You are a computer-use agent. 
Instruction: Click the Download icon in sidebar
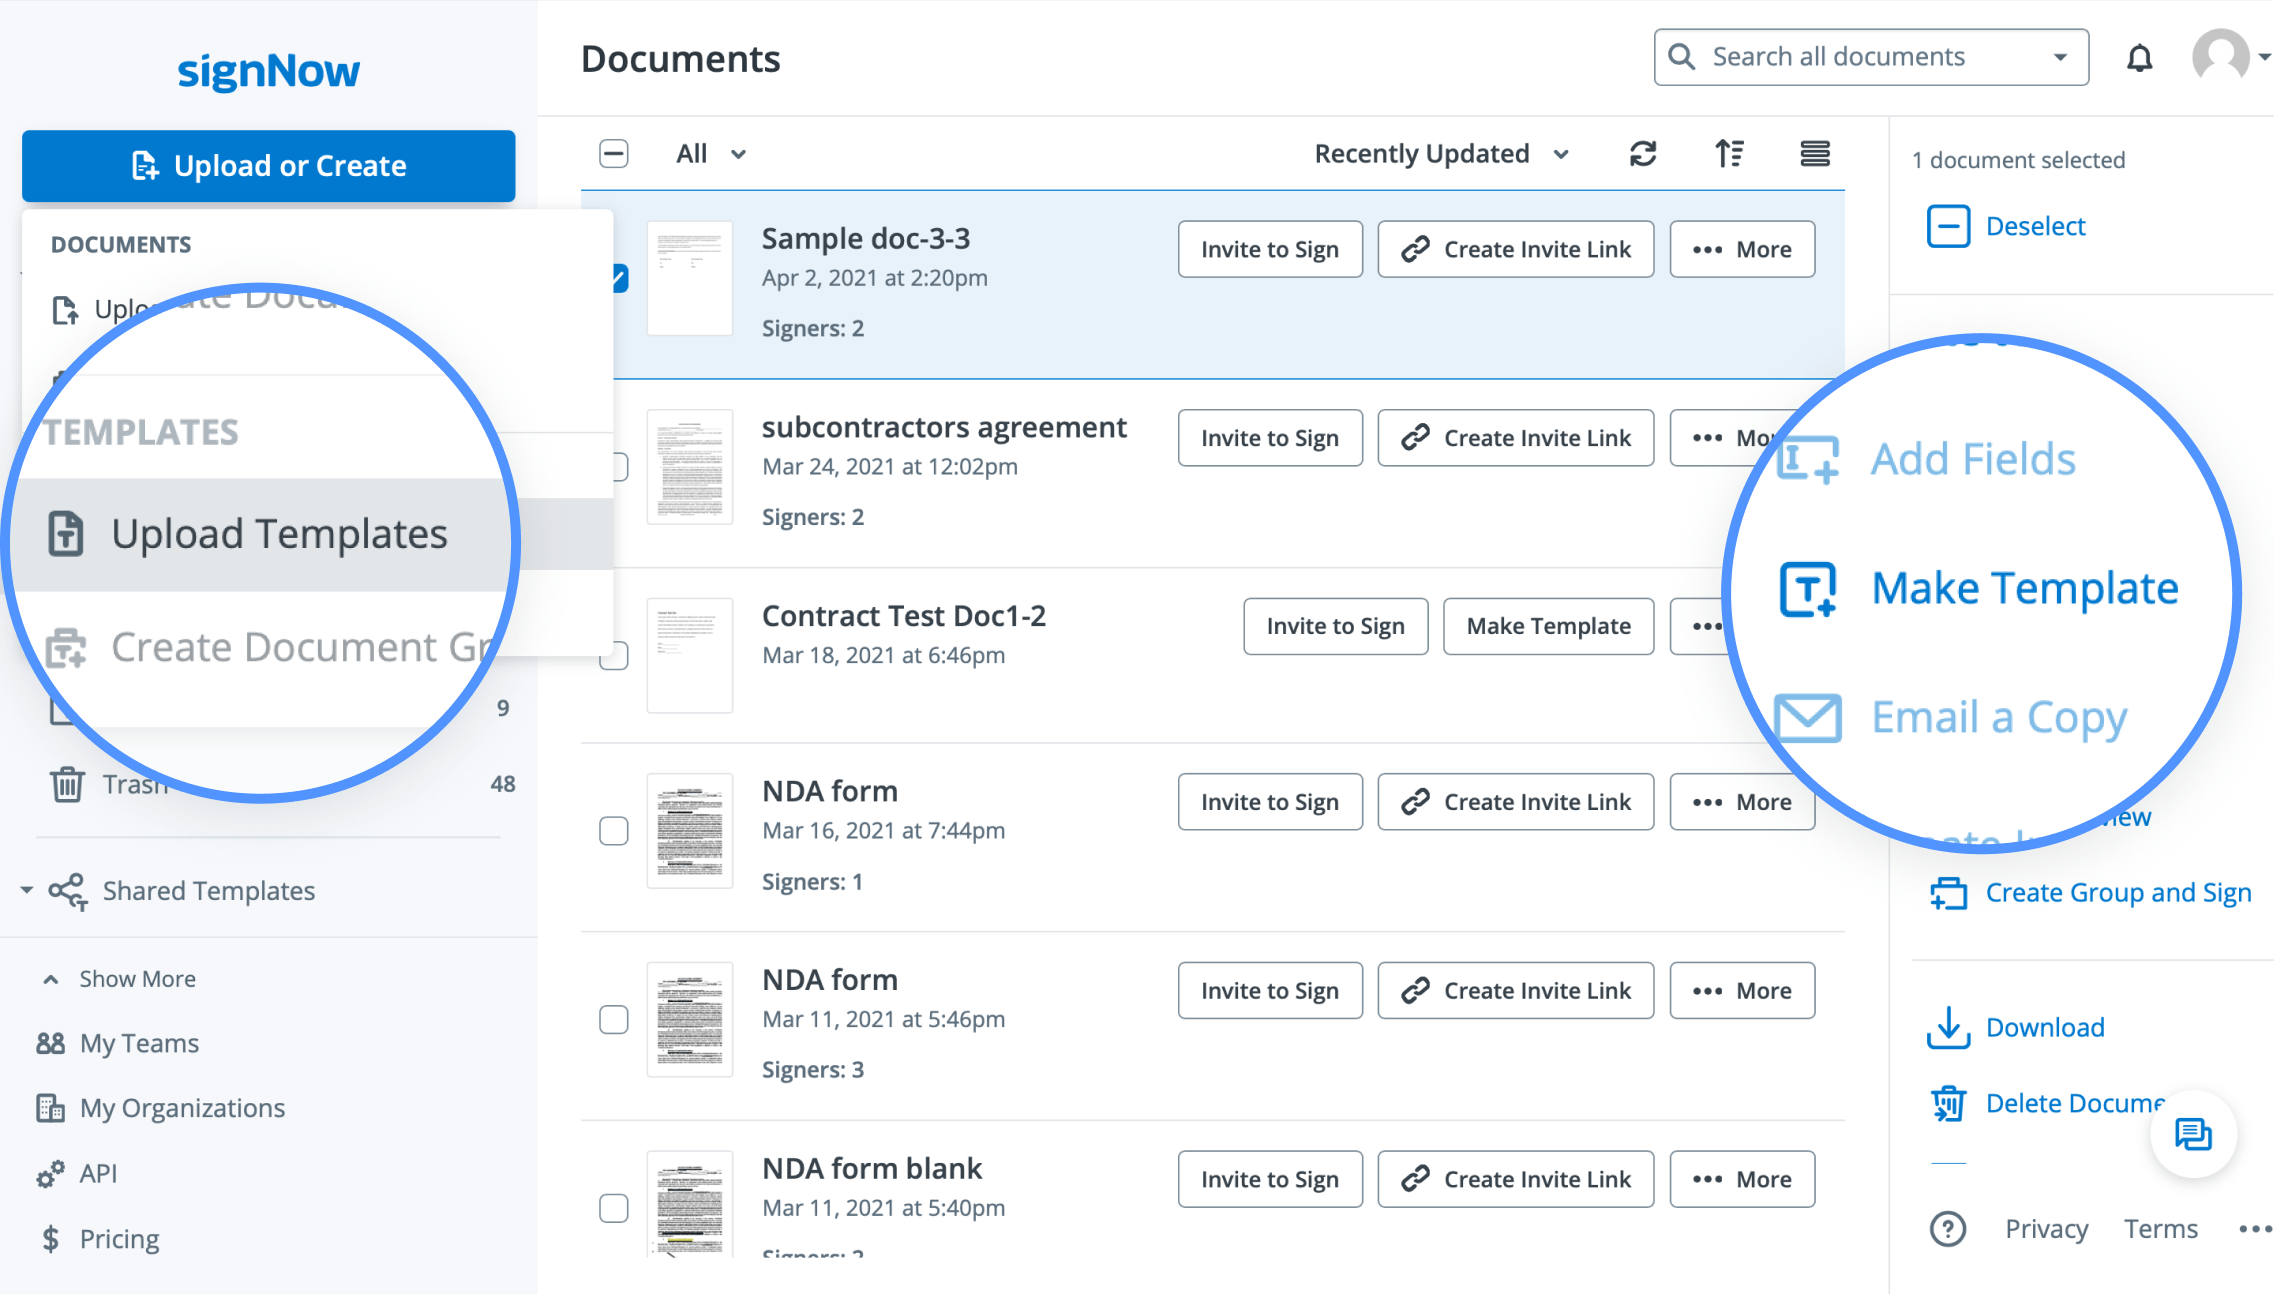tap(1947, 1027)
